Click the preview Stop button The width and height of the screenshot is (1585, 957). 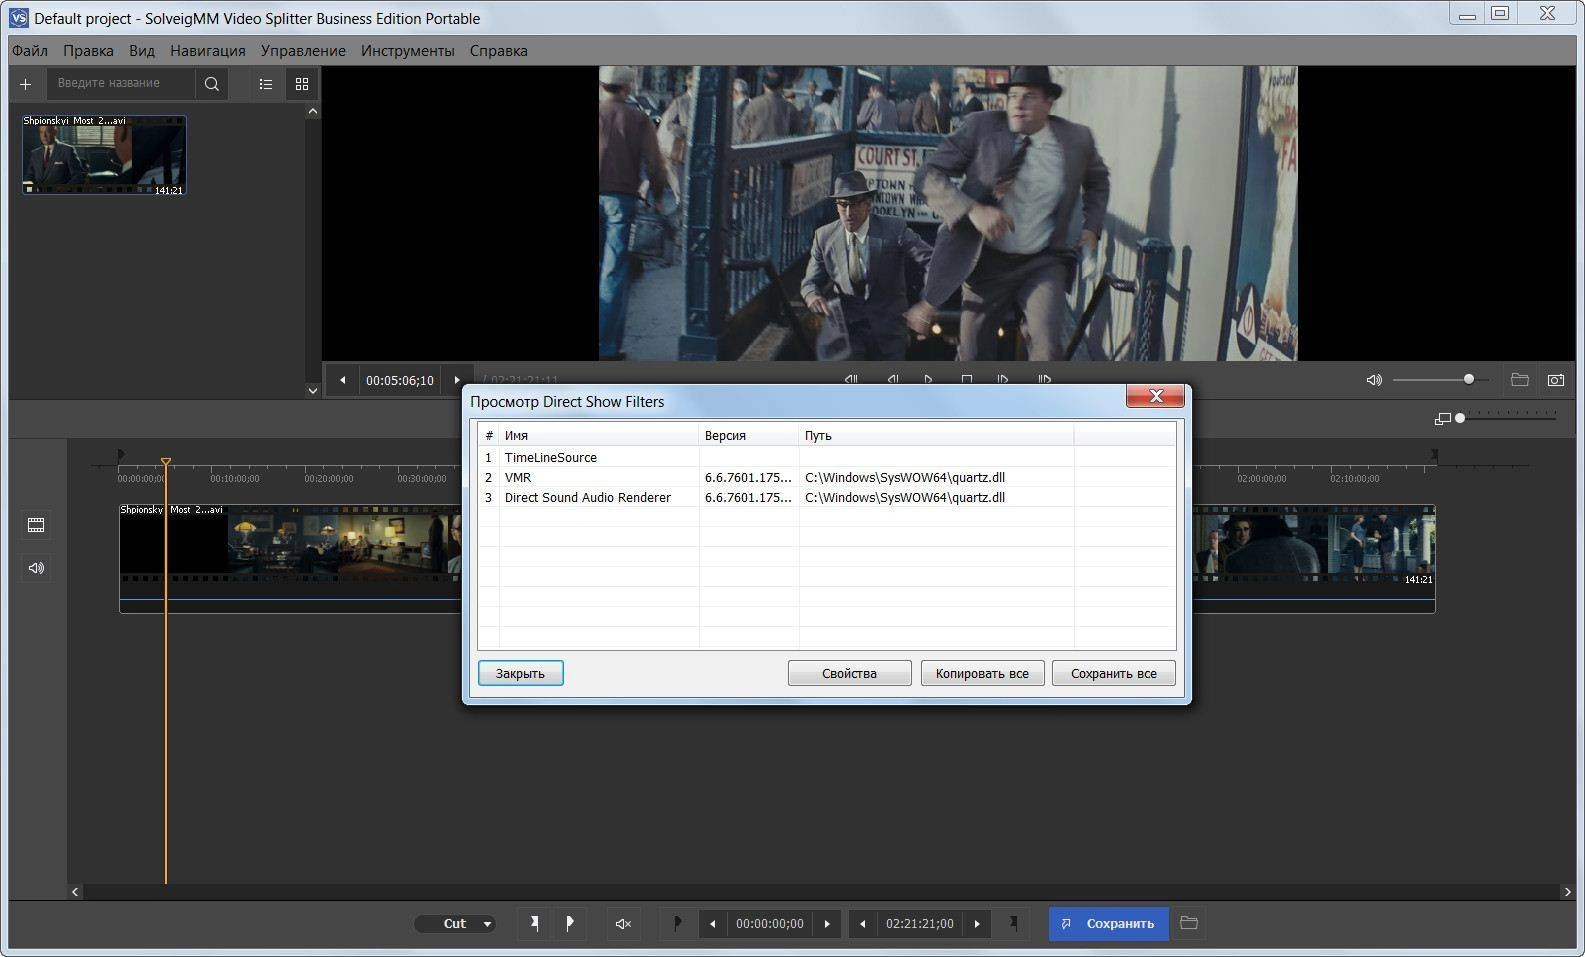[966, 380]
